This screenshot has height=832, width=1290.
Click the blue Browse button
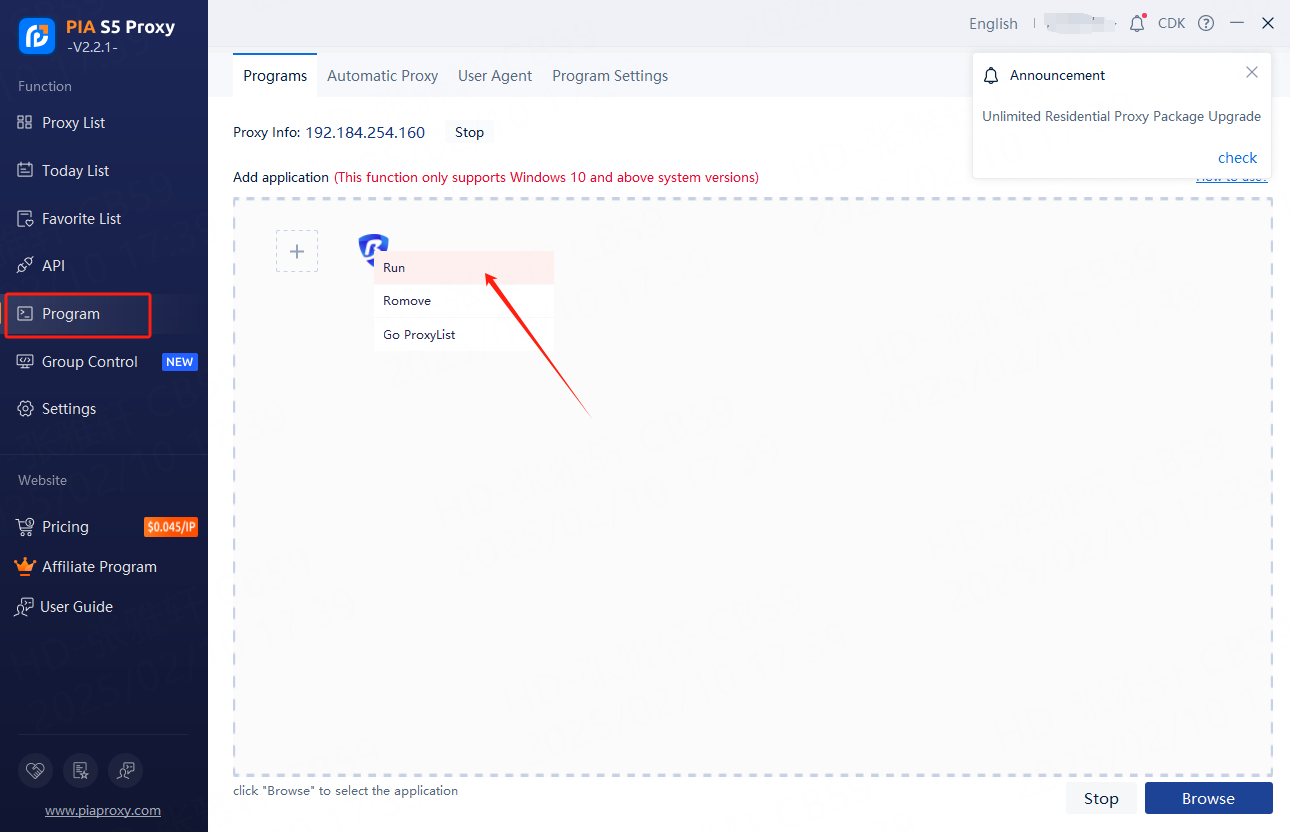1208,798
